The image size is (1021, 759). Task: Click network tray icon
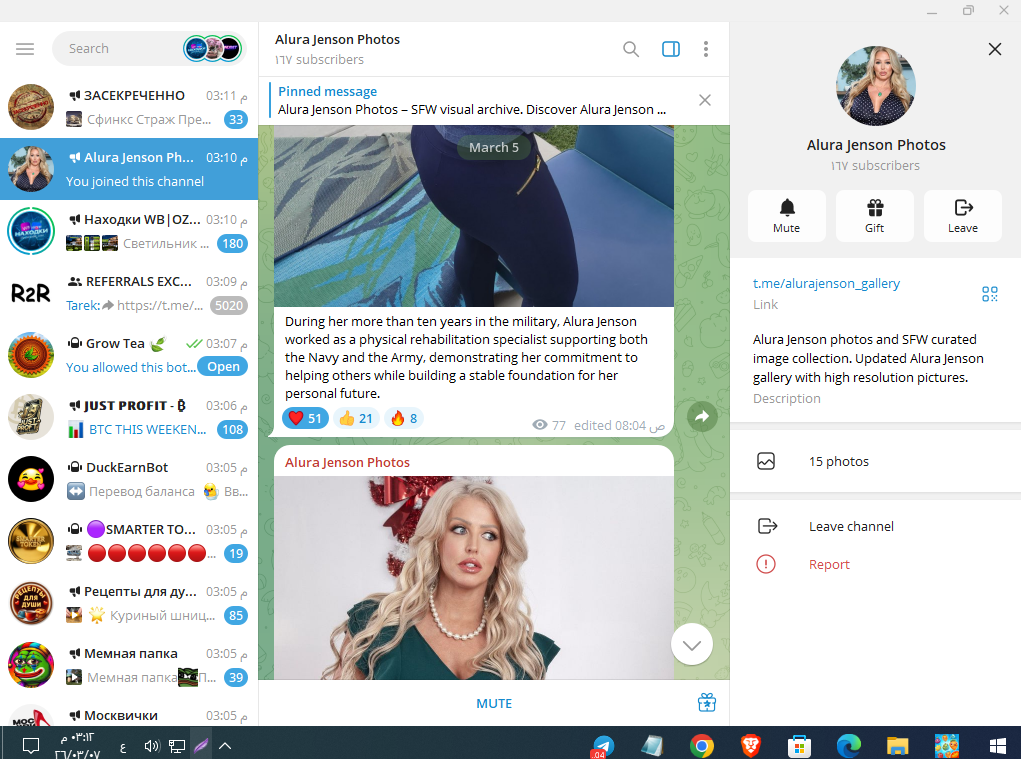pyautogui.click(x=176, y=746)
